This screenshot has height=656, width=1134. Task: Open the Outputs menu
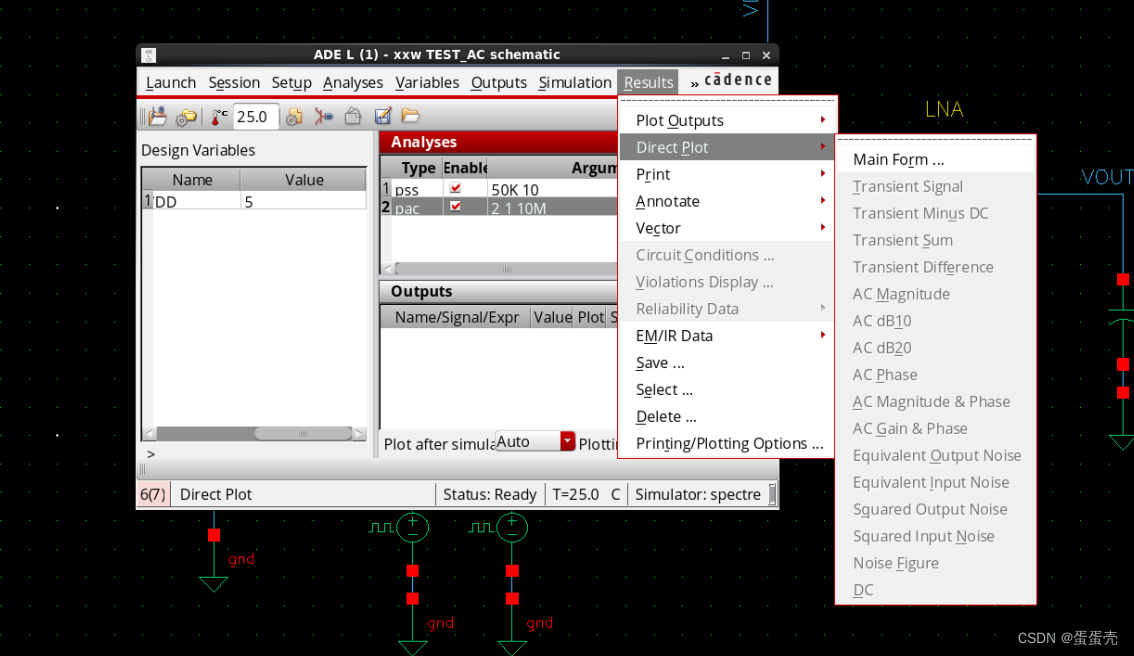[498, 82]
